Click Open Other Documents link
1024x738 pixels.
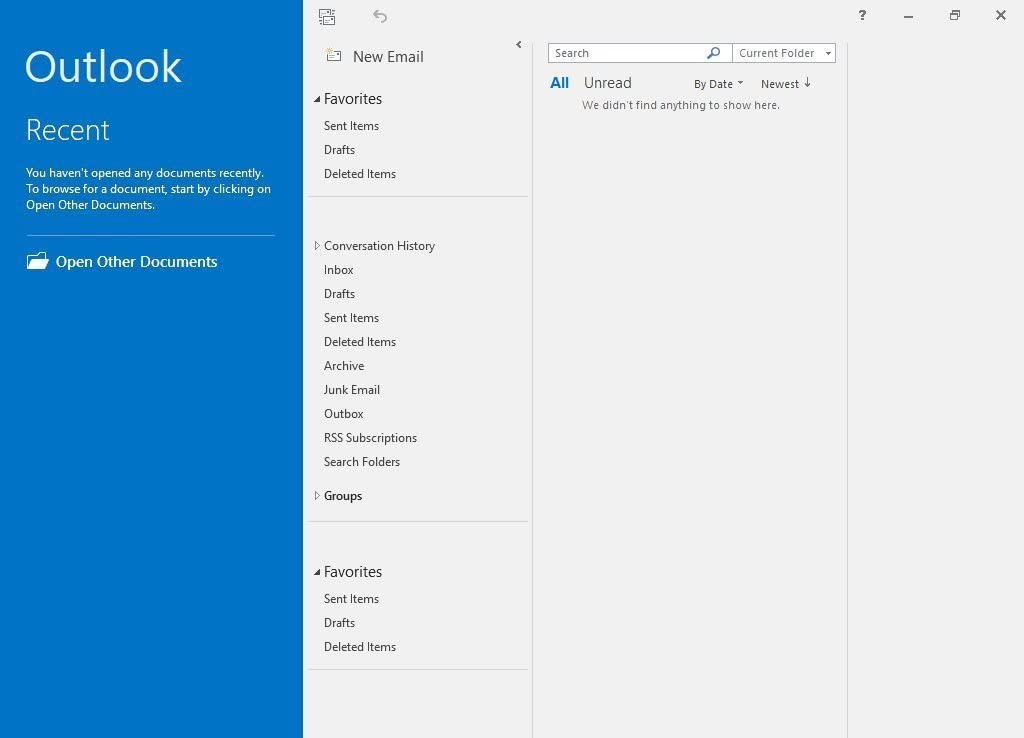136,262
